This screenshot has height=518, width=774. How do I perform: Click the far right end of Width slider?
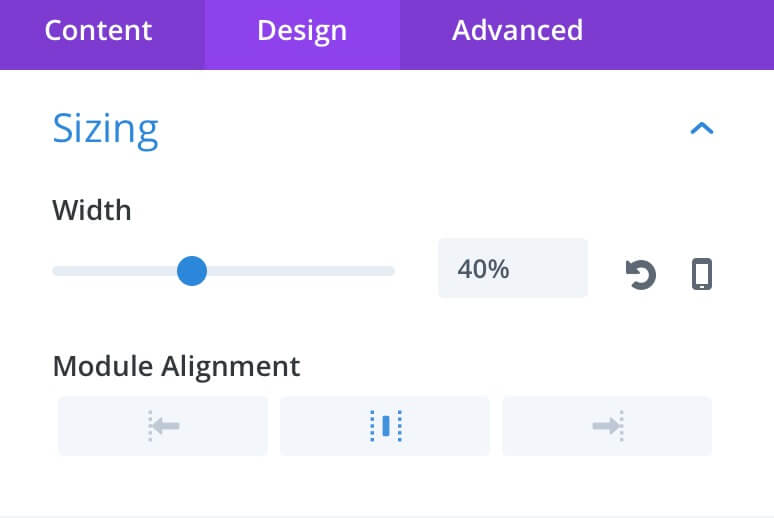coord(391,271)
